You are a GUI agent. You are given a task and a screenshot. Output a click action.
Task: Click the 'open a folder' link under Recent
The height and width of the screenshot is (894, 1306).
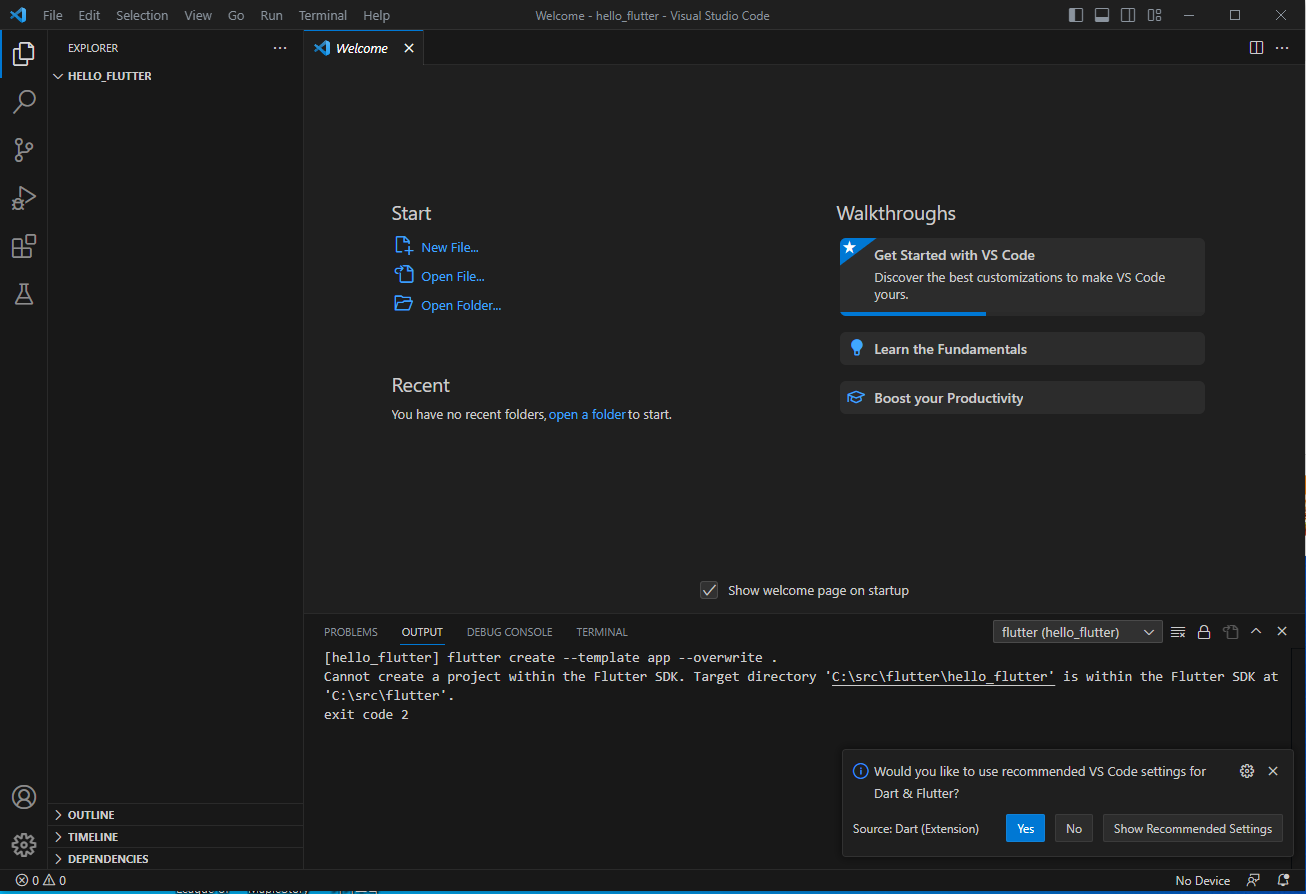[587, 414]
